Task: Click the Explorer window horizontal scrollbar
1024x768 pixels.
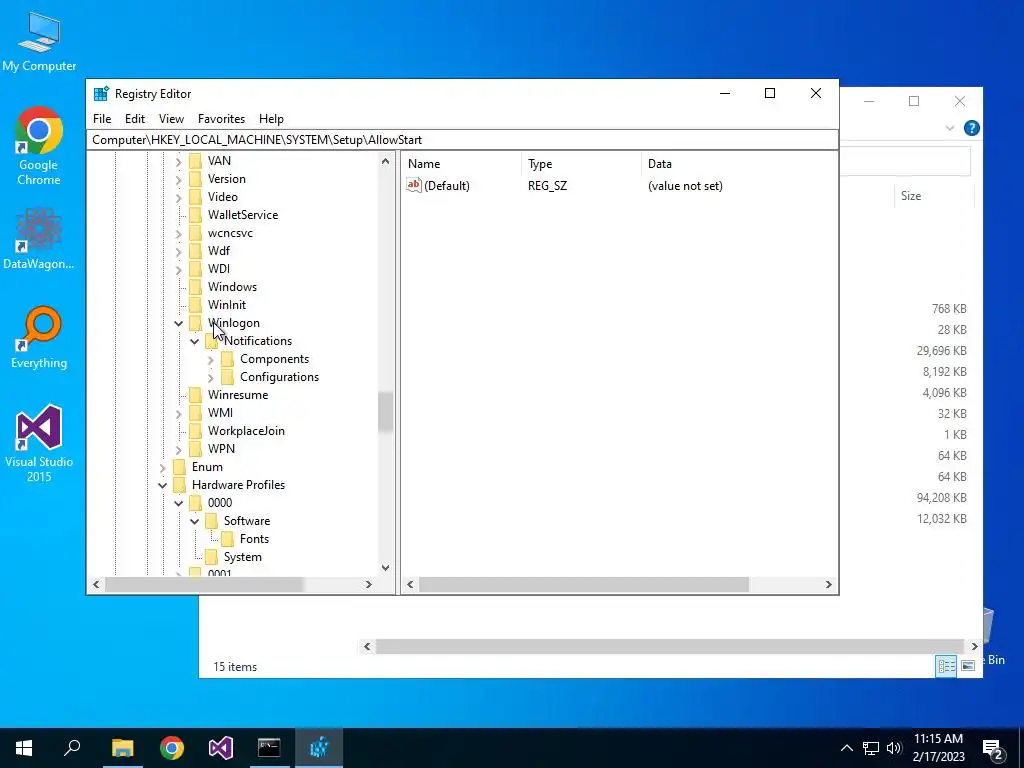Action: point(670,647)
